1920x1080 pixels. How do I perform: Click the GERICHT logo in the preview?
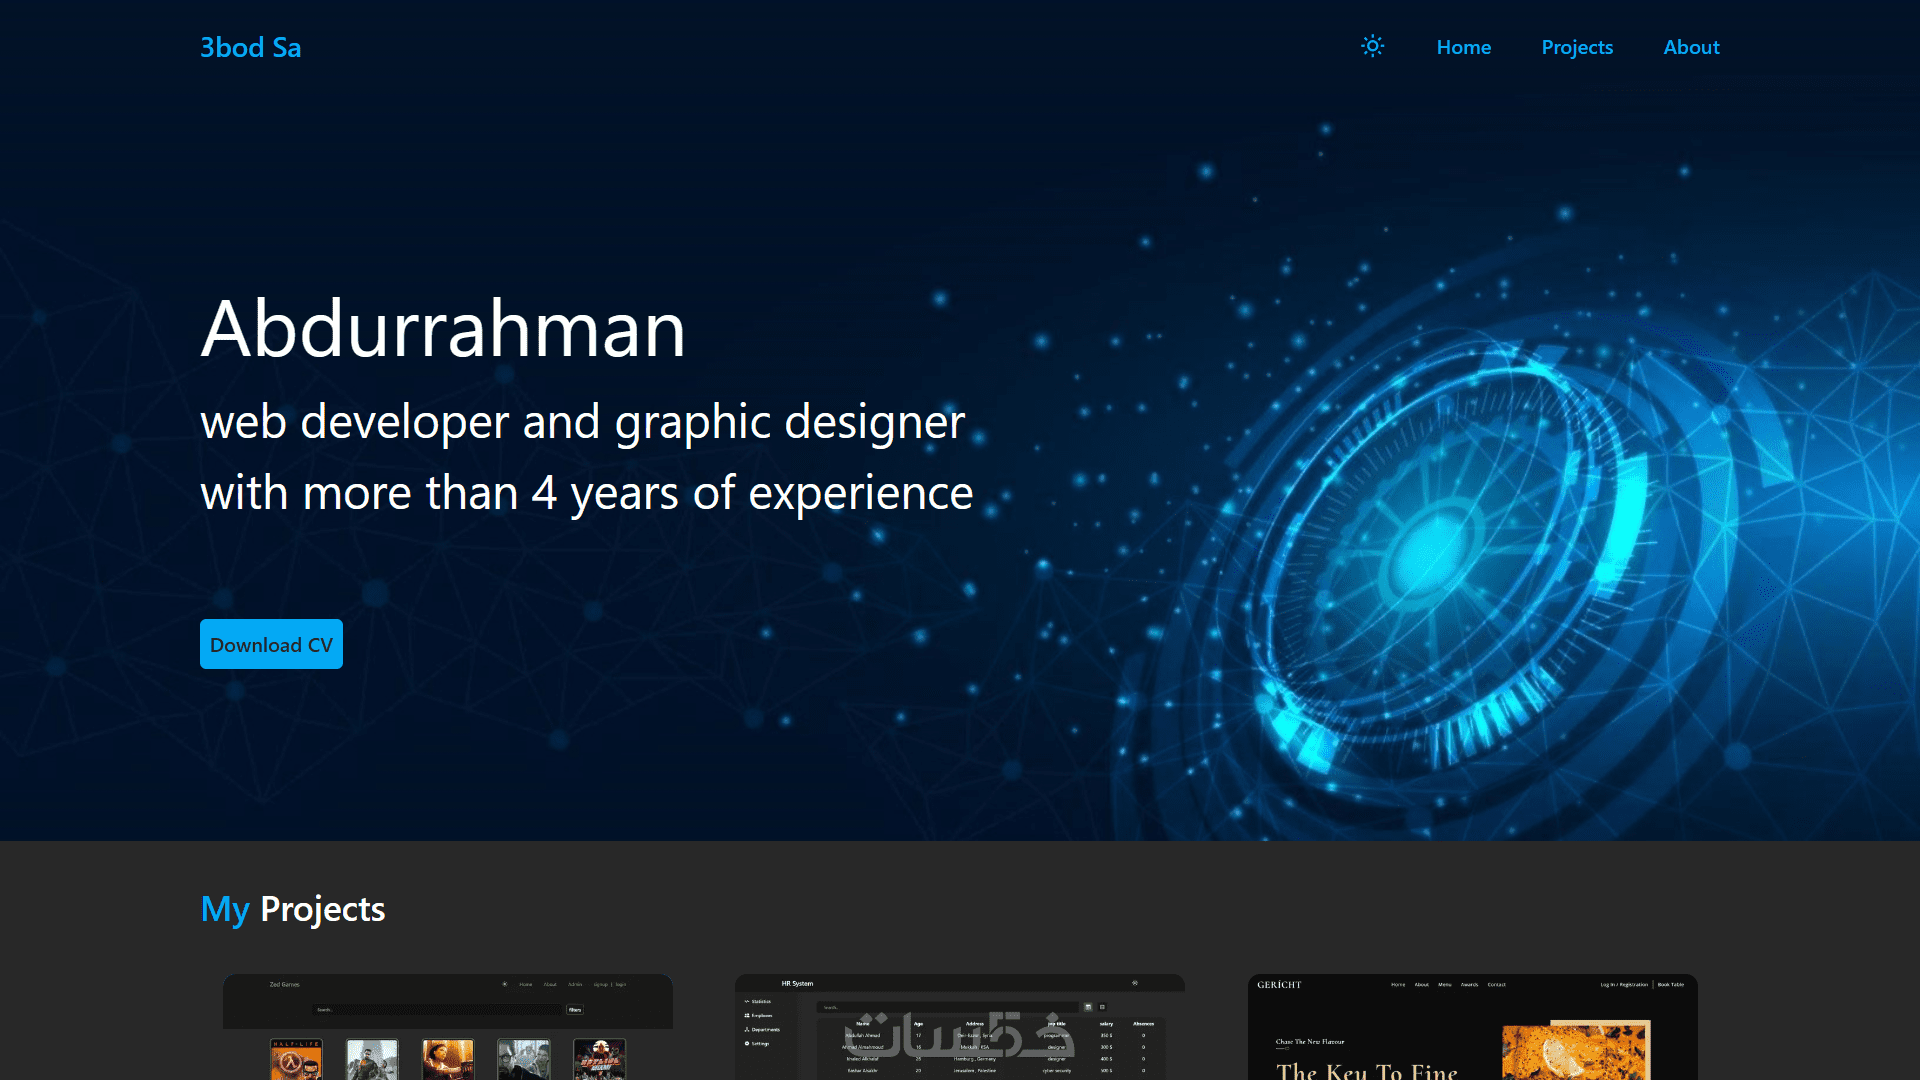[1279, 985]
